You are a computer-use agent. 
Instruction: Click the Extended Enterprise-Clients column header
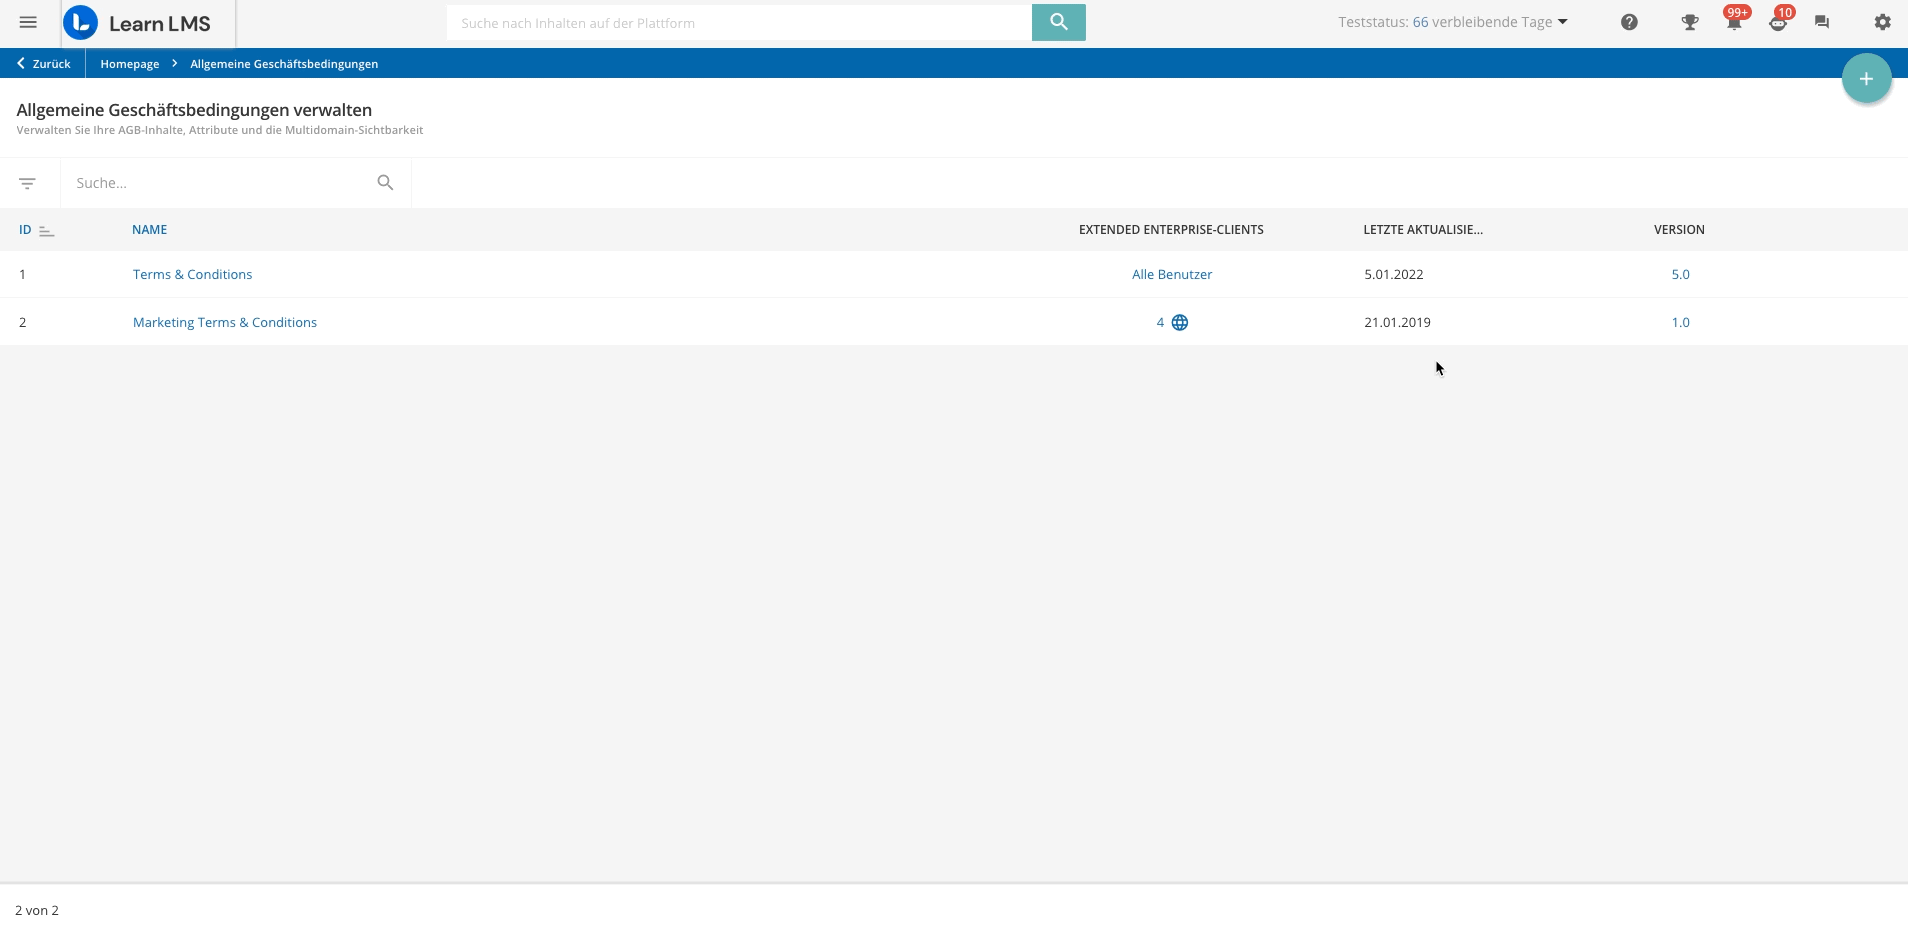coord(1171,229)
